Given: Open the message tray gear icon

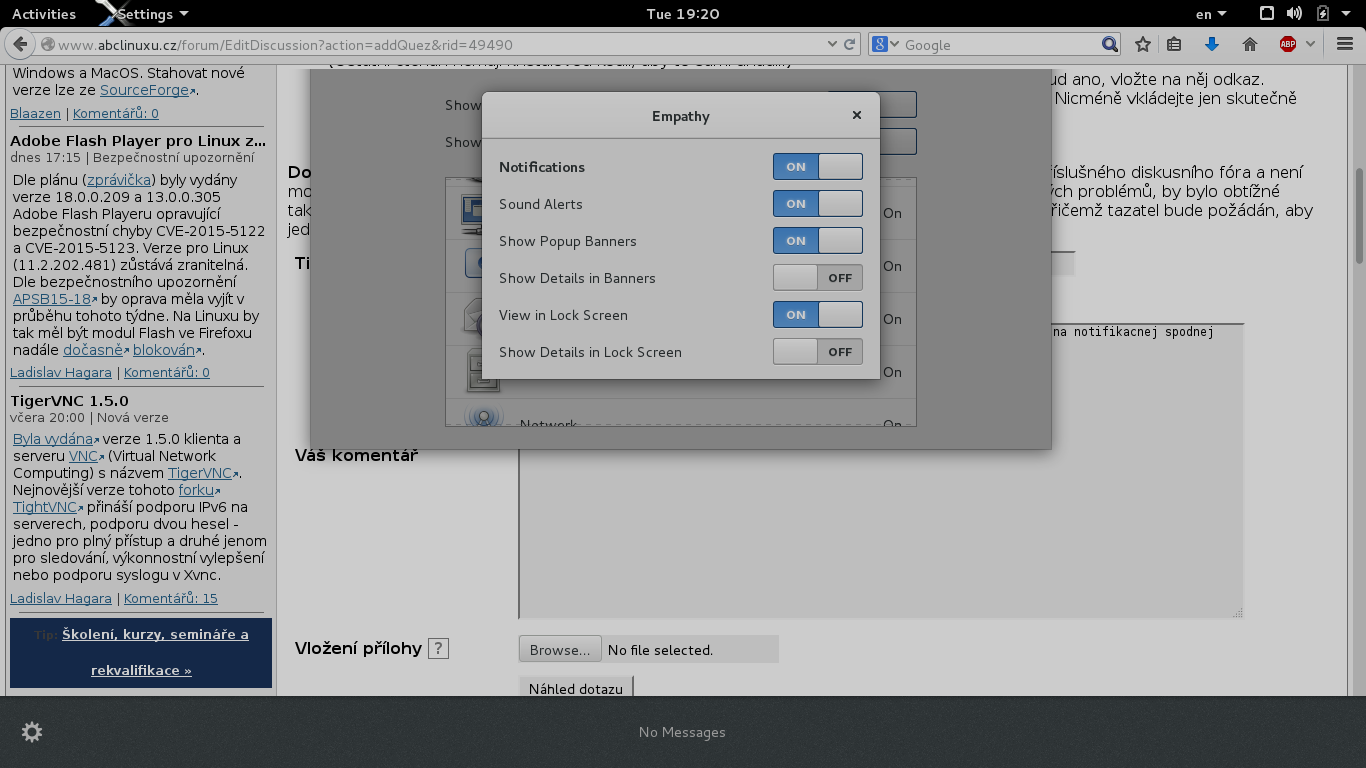Looking at the screenshot, I should [x=32, y=732].
